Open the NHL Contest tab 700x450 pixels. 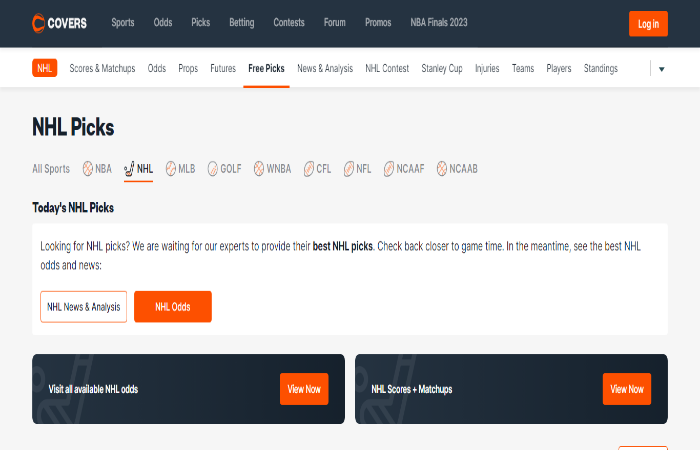387,68
